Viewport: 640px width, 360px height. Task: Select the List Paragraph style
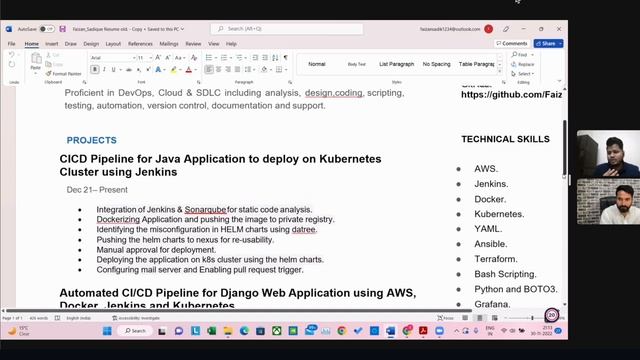(396, 64)
